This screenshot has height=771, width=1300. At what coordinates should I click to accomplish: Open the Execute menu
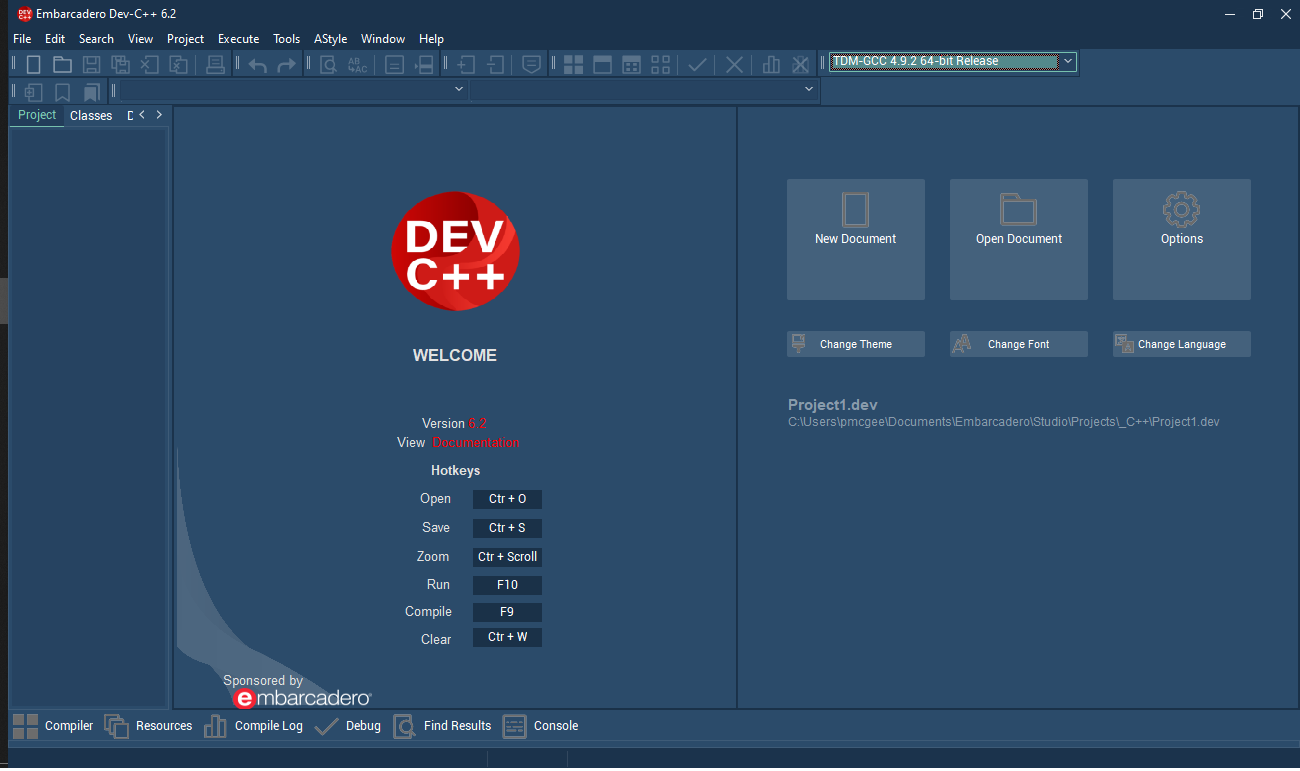click(x=239, y=39)
